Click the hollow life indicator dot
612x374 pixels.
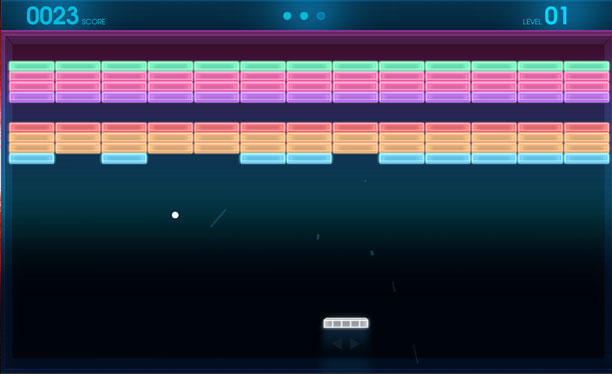click(321, 16)
